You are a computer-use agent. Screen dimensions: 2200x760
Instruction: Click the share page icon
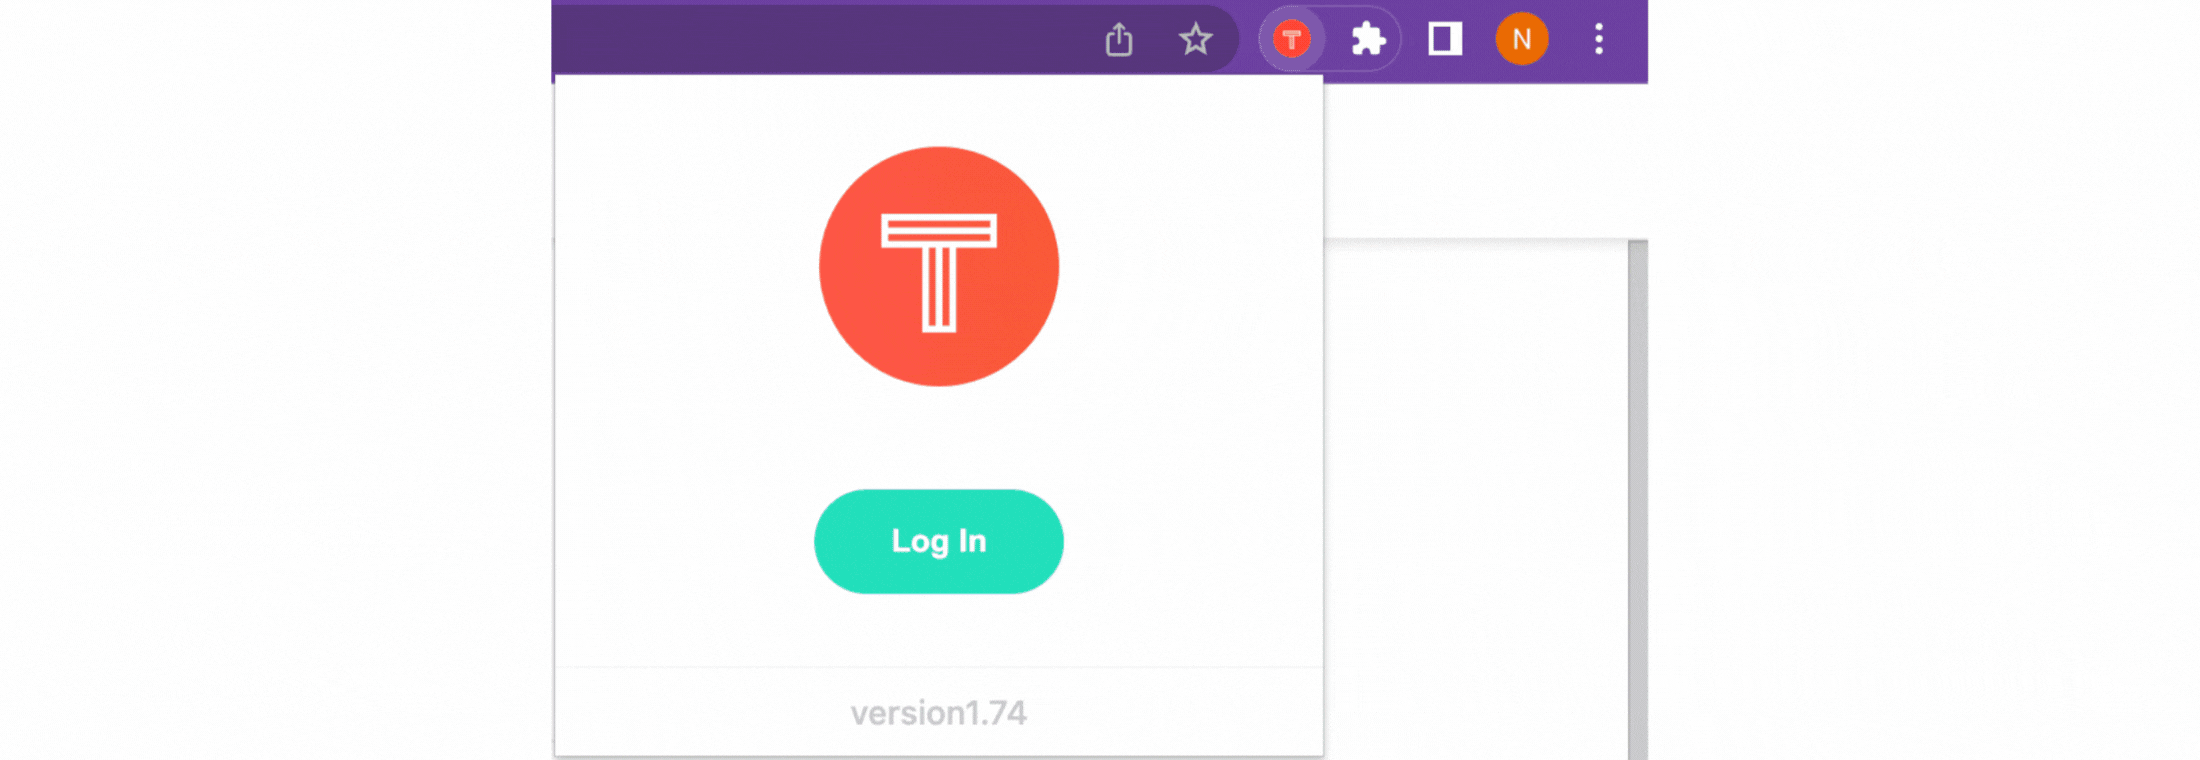[1119, 40]
